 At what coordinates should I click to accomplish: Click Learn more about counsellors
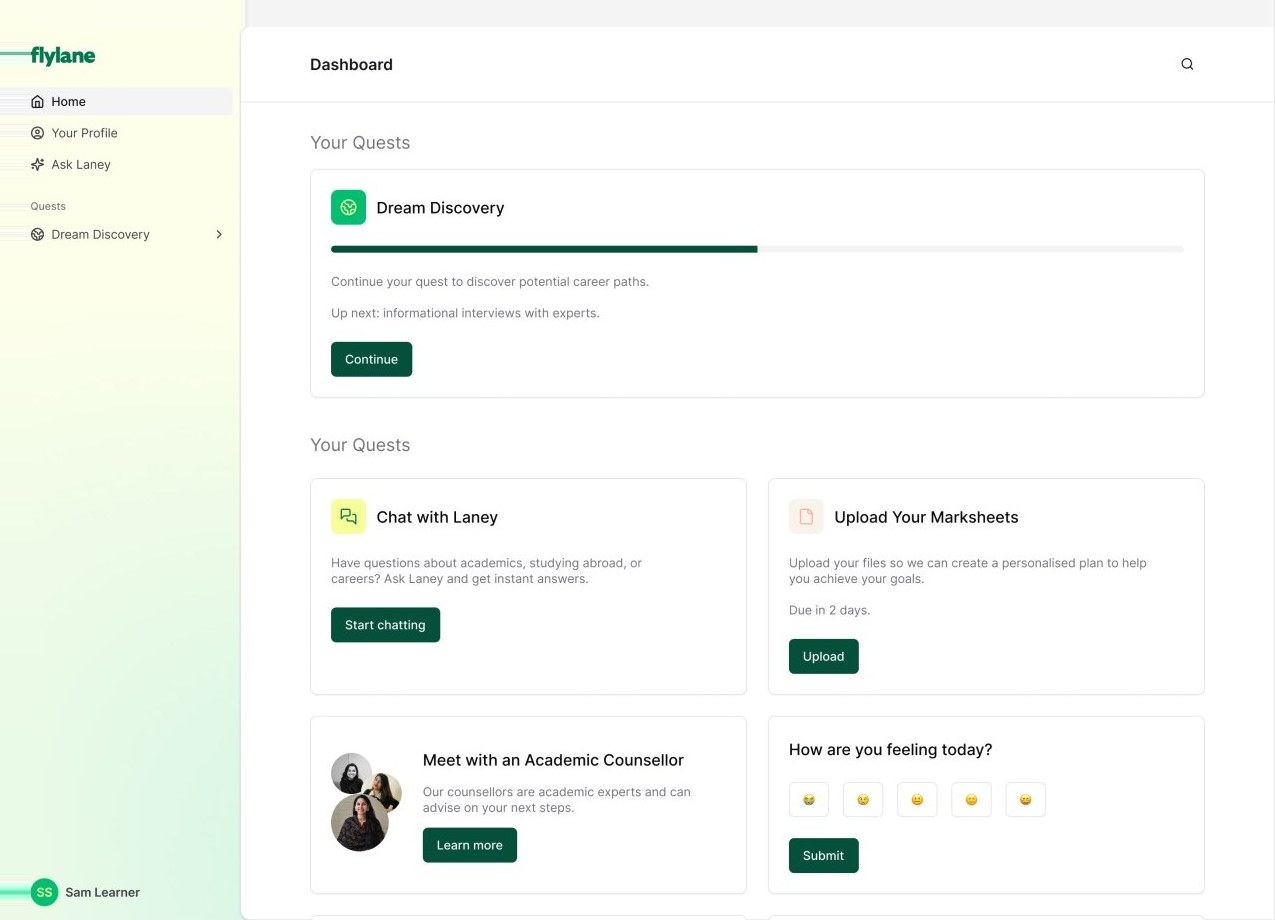point(469,845)
